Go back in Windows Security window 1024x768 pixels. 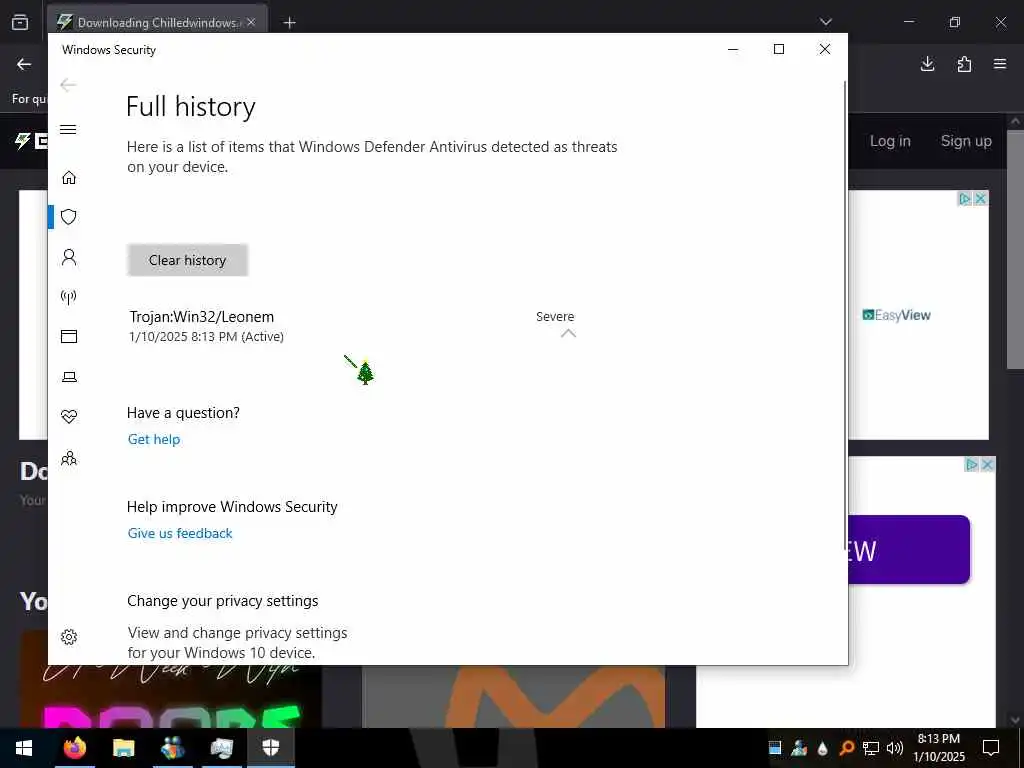(68, 85)
